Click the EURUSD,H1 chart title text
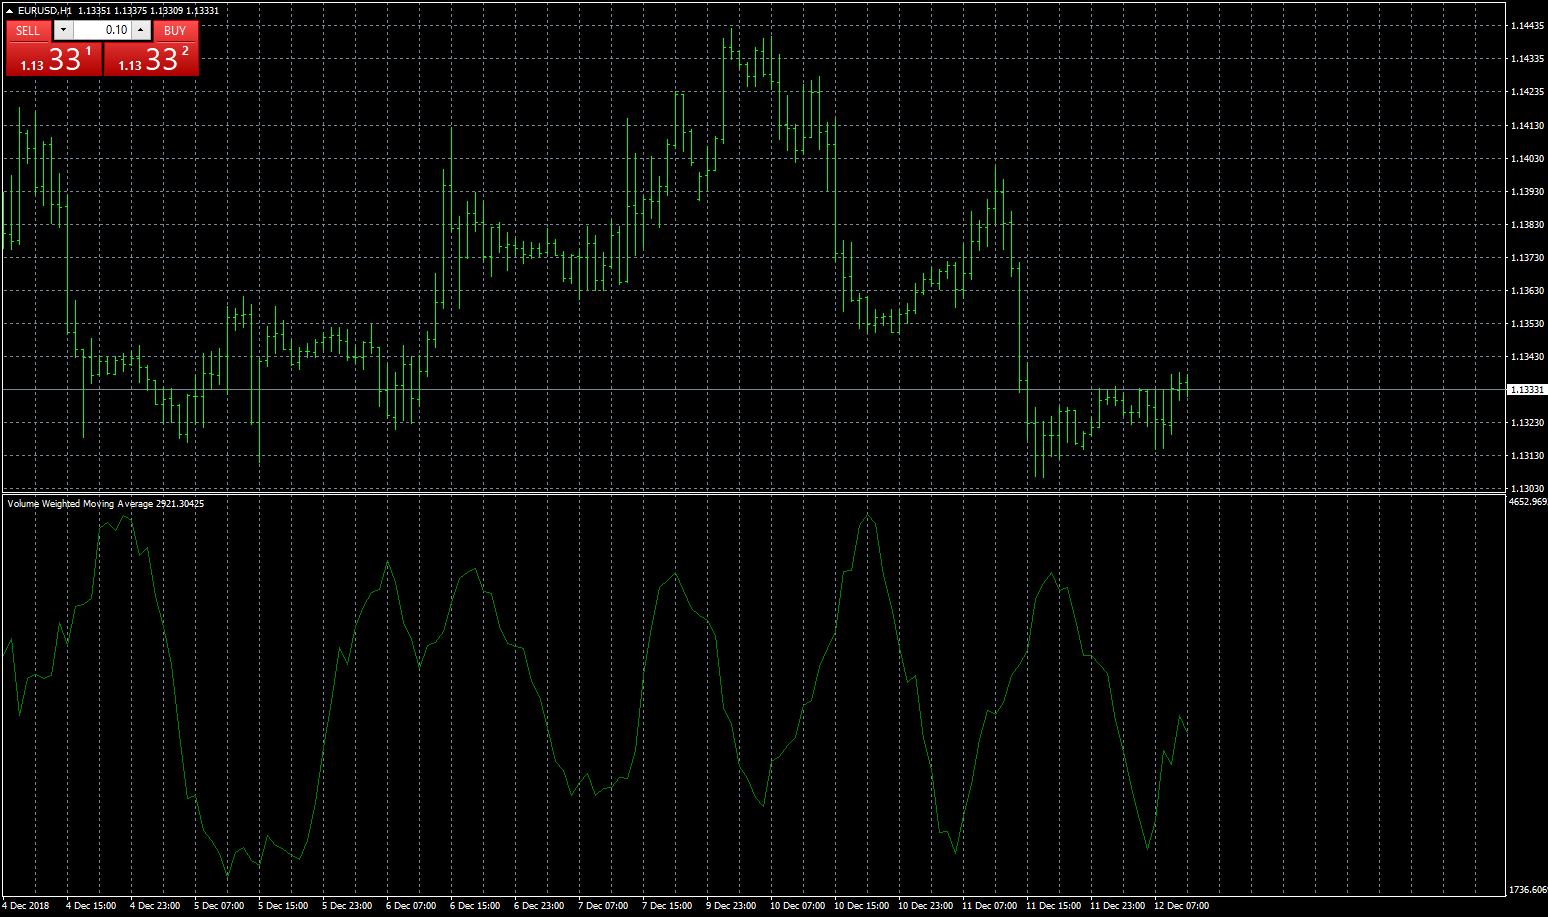Image resolution: width=1548 pixels, height=917 pixels. (44, 11)
